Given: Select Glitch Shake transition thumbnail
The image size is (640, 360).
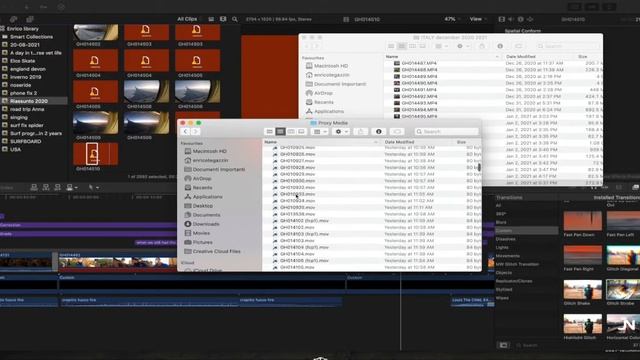Looking at the screenshot, I should [x=582, y=289].
